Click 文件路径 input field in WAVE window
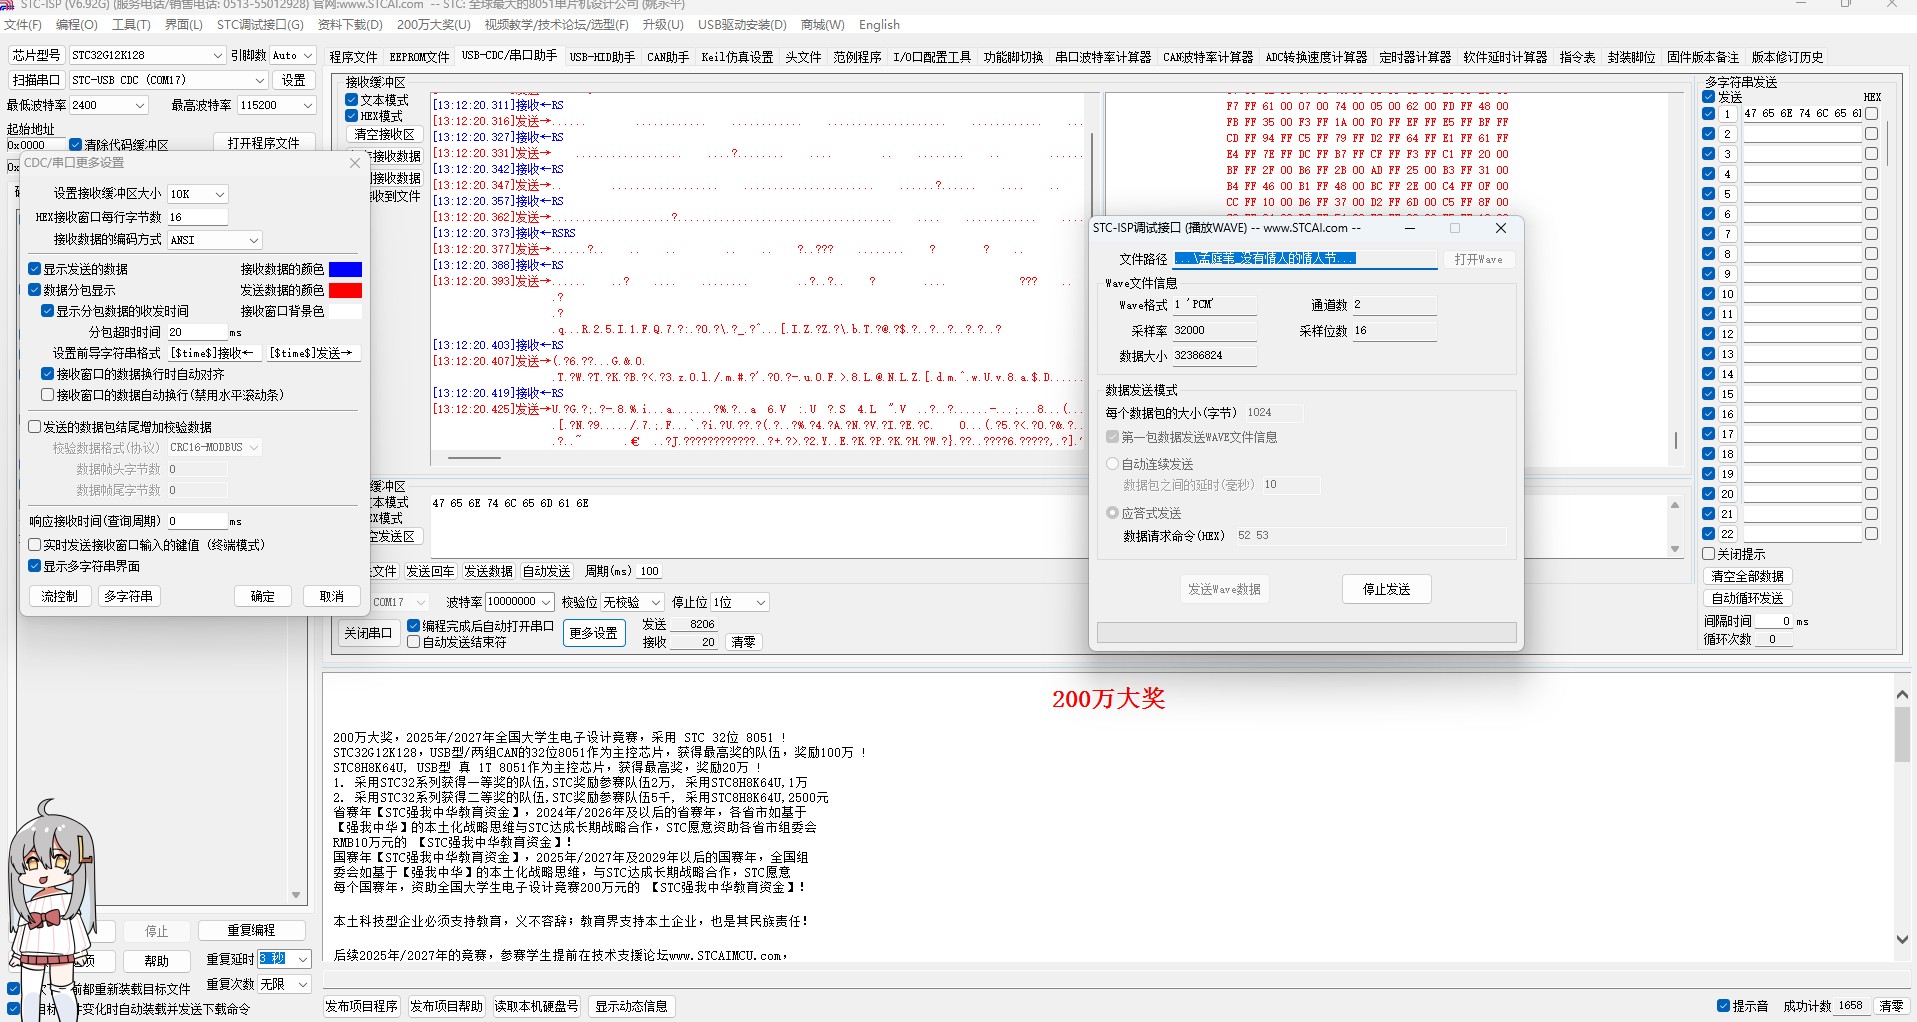The width and height of the screenshot is (1917, 1022). click(1305, 259)
